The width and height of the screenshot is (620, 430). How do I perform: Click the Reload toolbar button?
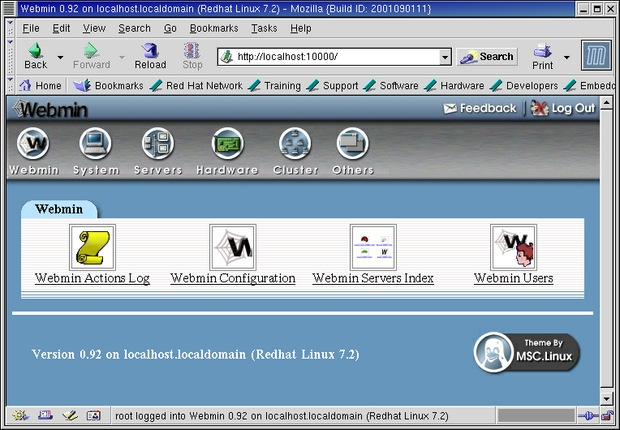click(x=150, y=56)
